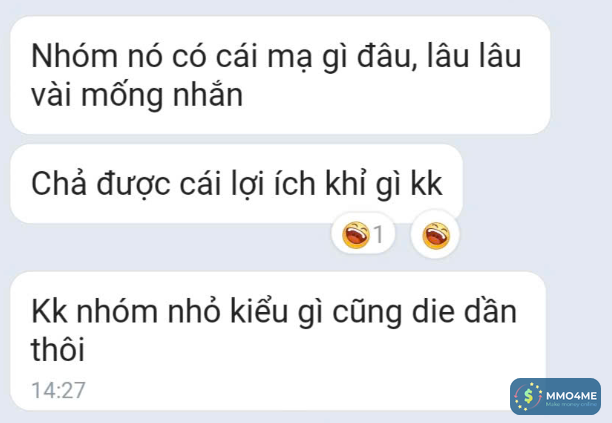
Task: Click the word 'Kk' starting the last message
Action: pyautogui.click(x=49, y=311)
